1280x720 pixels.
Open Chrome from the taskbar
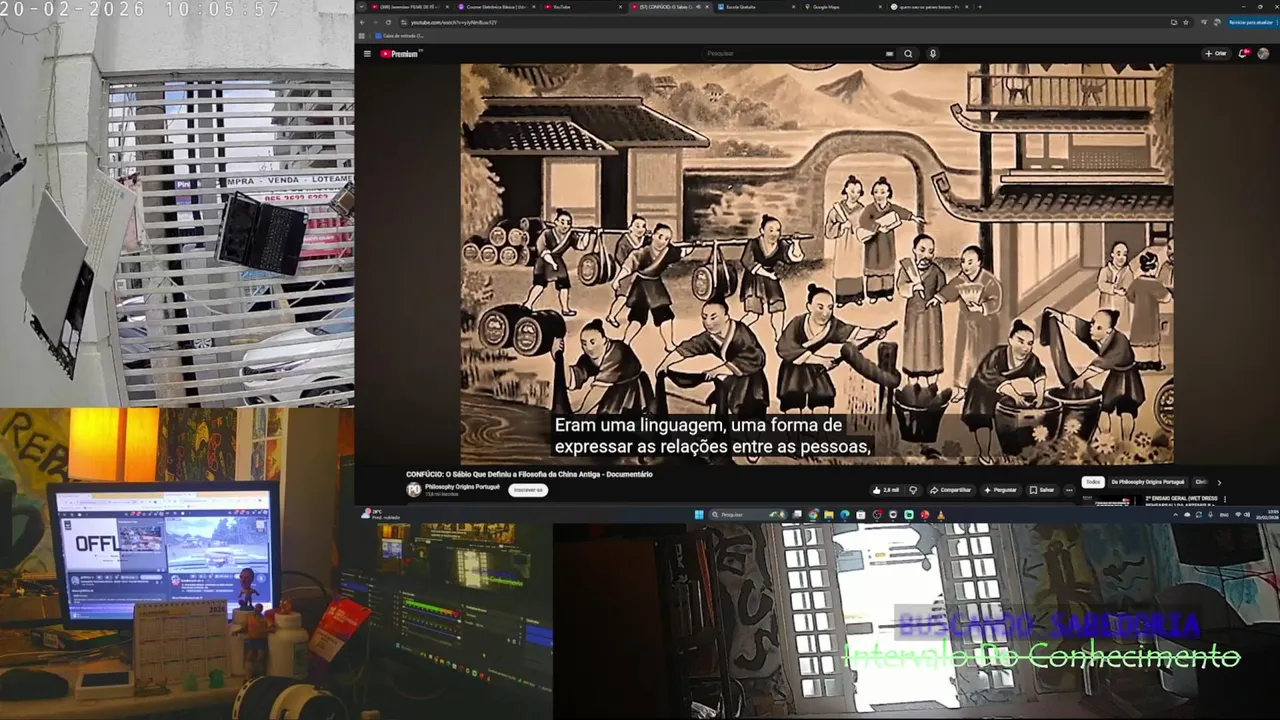813,515
